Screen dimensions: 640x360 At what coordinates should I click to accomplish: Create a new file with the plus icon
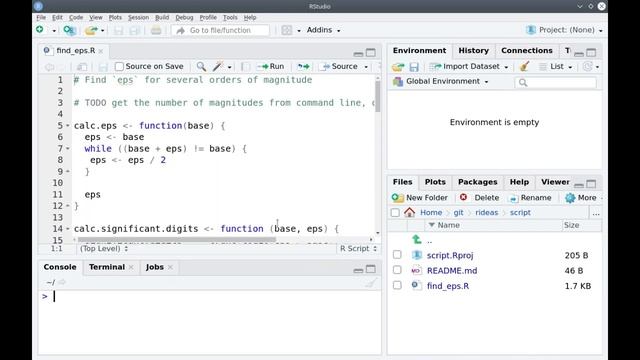pos(40,30)
